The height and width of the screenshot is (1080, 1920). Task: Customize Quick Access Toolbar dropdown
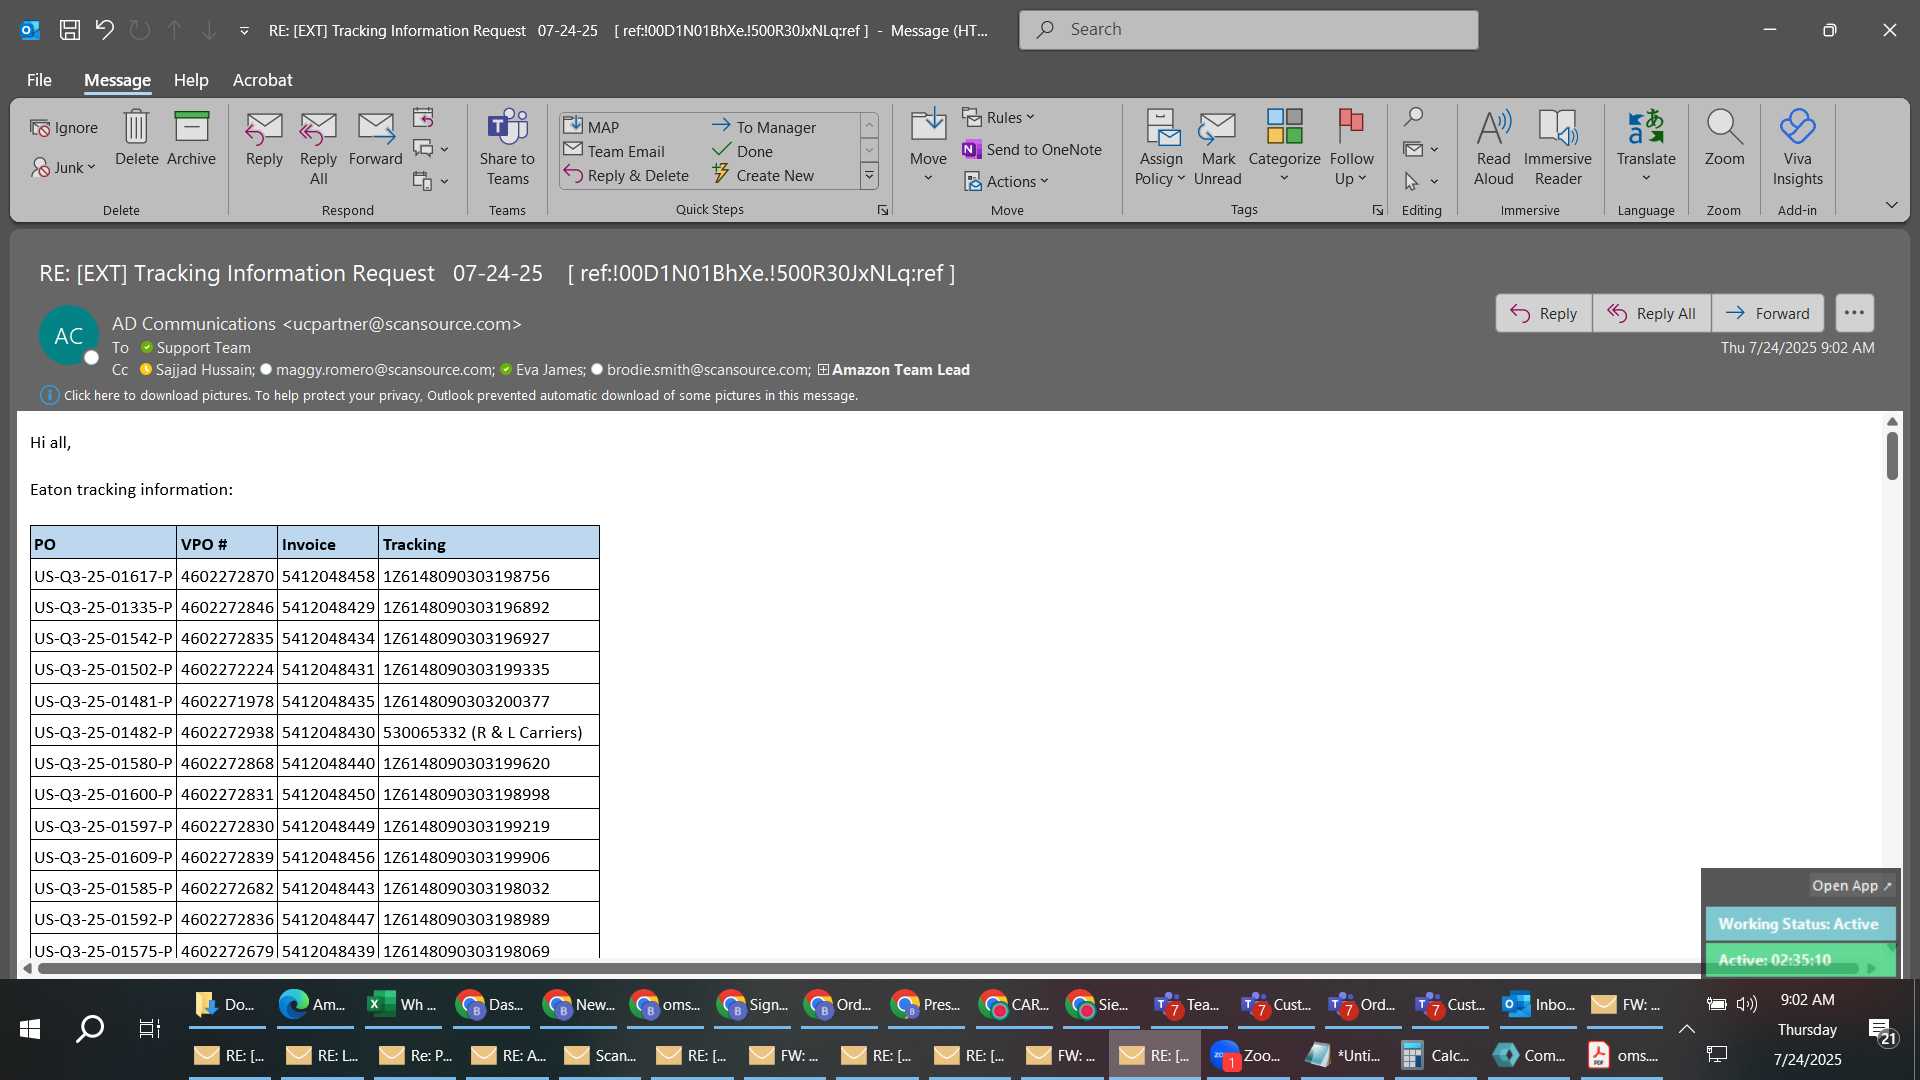pos(244,31)
